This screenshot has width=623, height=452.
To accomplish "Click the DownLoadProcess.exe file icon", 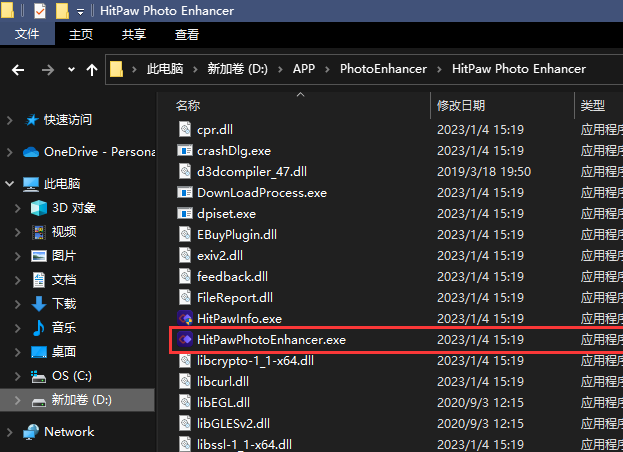I will pyautogui.click(x=185, y=193).
